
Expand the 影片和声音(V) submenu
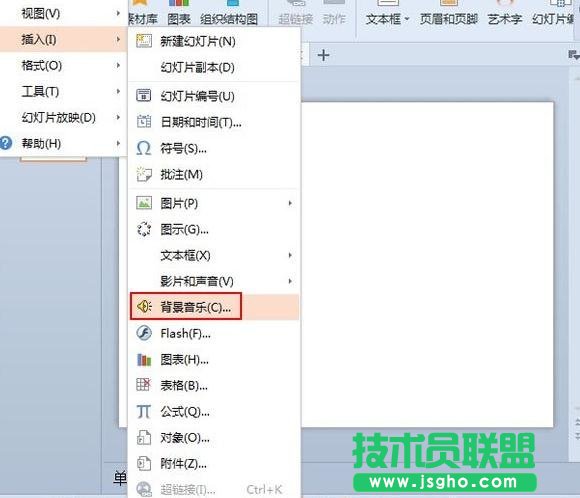point(214,281)
